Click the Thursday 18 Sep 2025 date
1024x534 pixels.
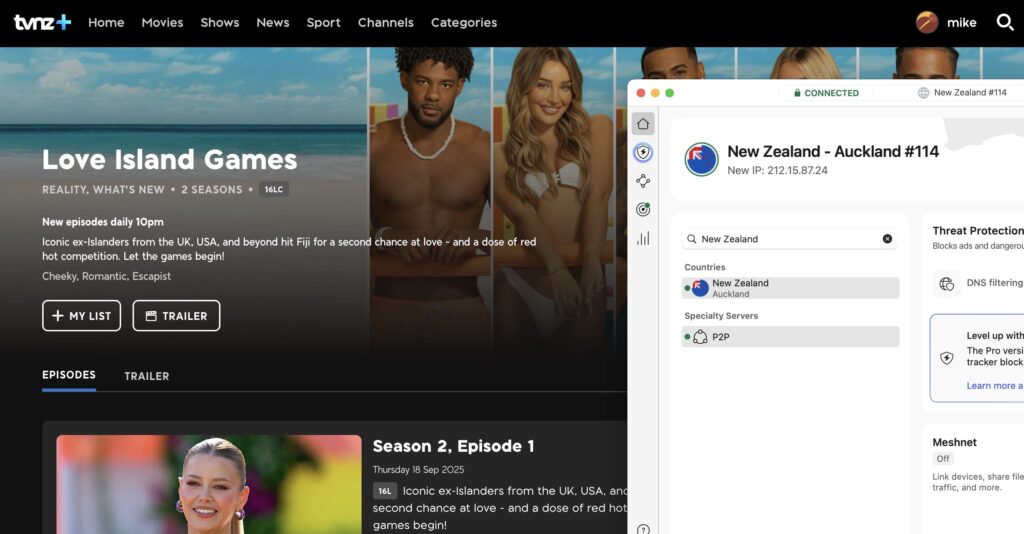419,469
